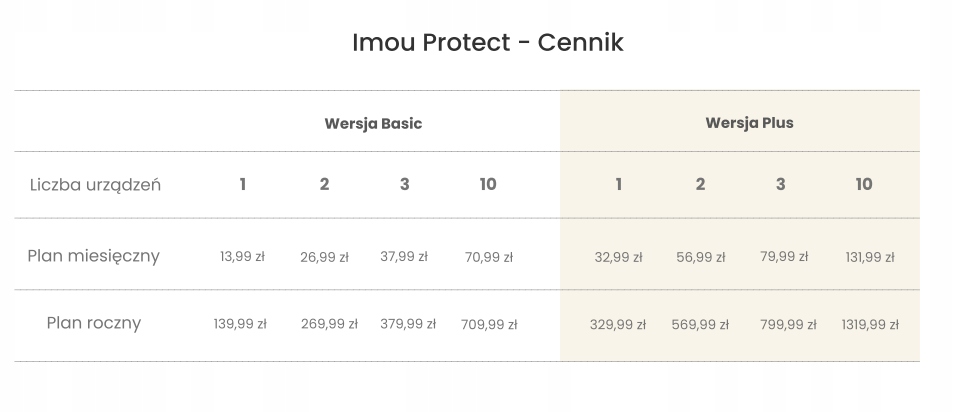Pick the 26,99 zł monthly price
Viewport: 953px width, 412px height.
click(324, 257)
